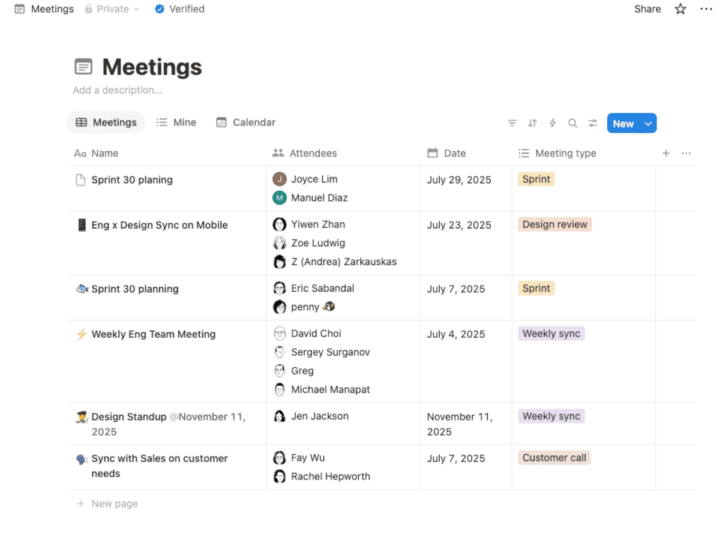
Task: Click Fay Wu's avatar
Action: click(x=279, y=458)
